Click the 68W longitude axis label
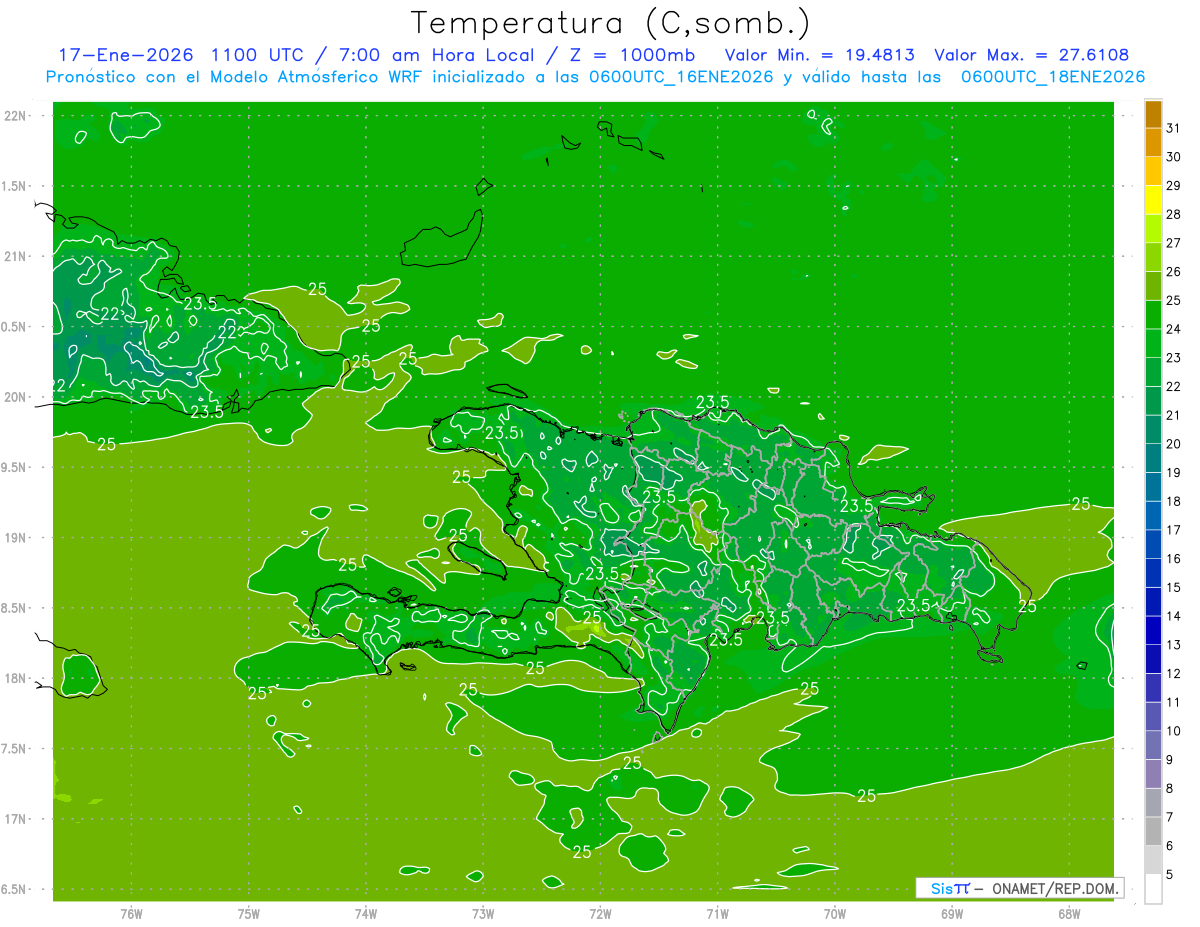The image size is (1200, 927). (x=1068, y=914)
